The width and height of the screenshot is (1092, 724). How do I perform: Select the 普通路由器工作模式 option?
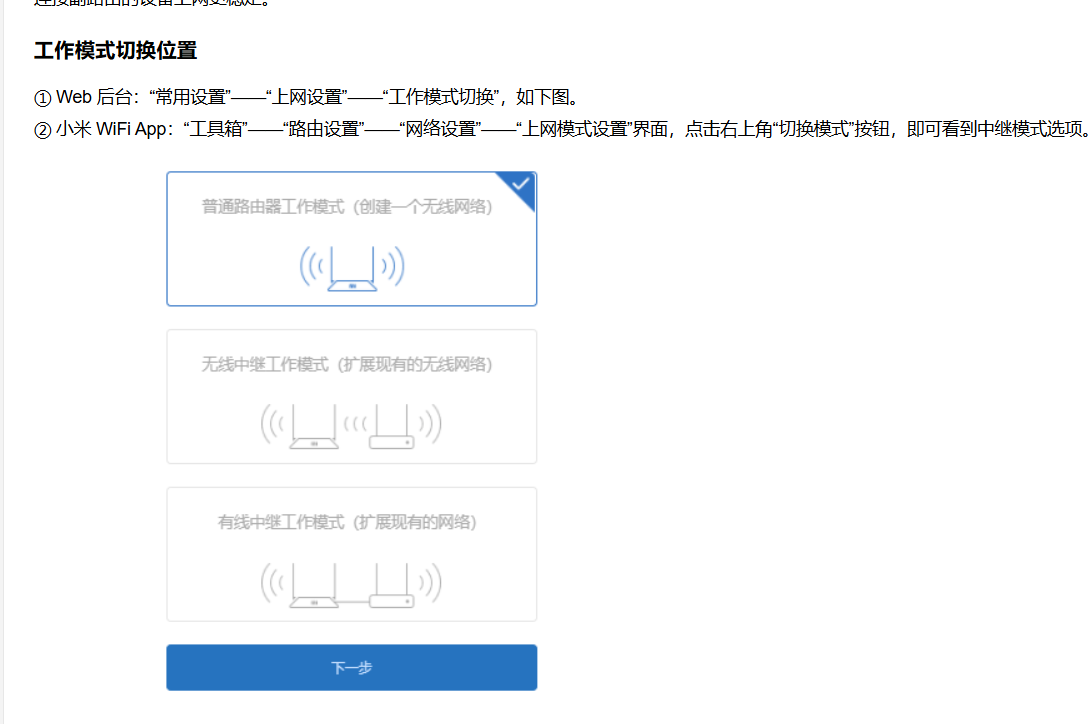(351, 238)
